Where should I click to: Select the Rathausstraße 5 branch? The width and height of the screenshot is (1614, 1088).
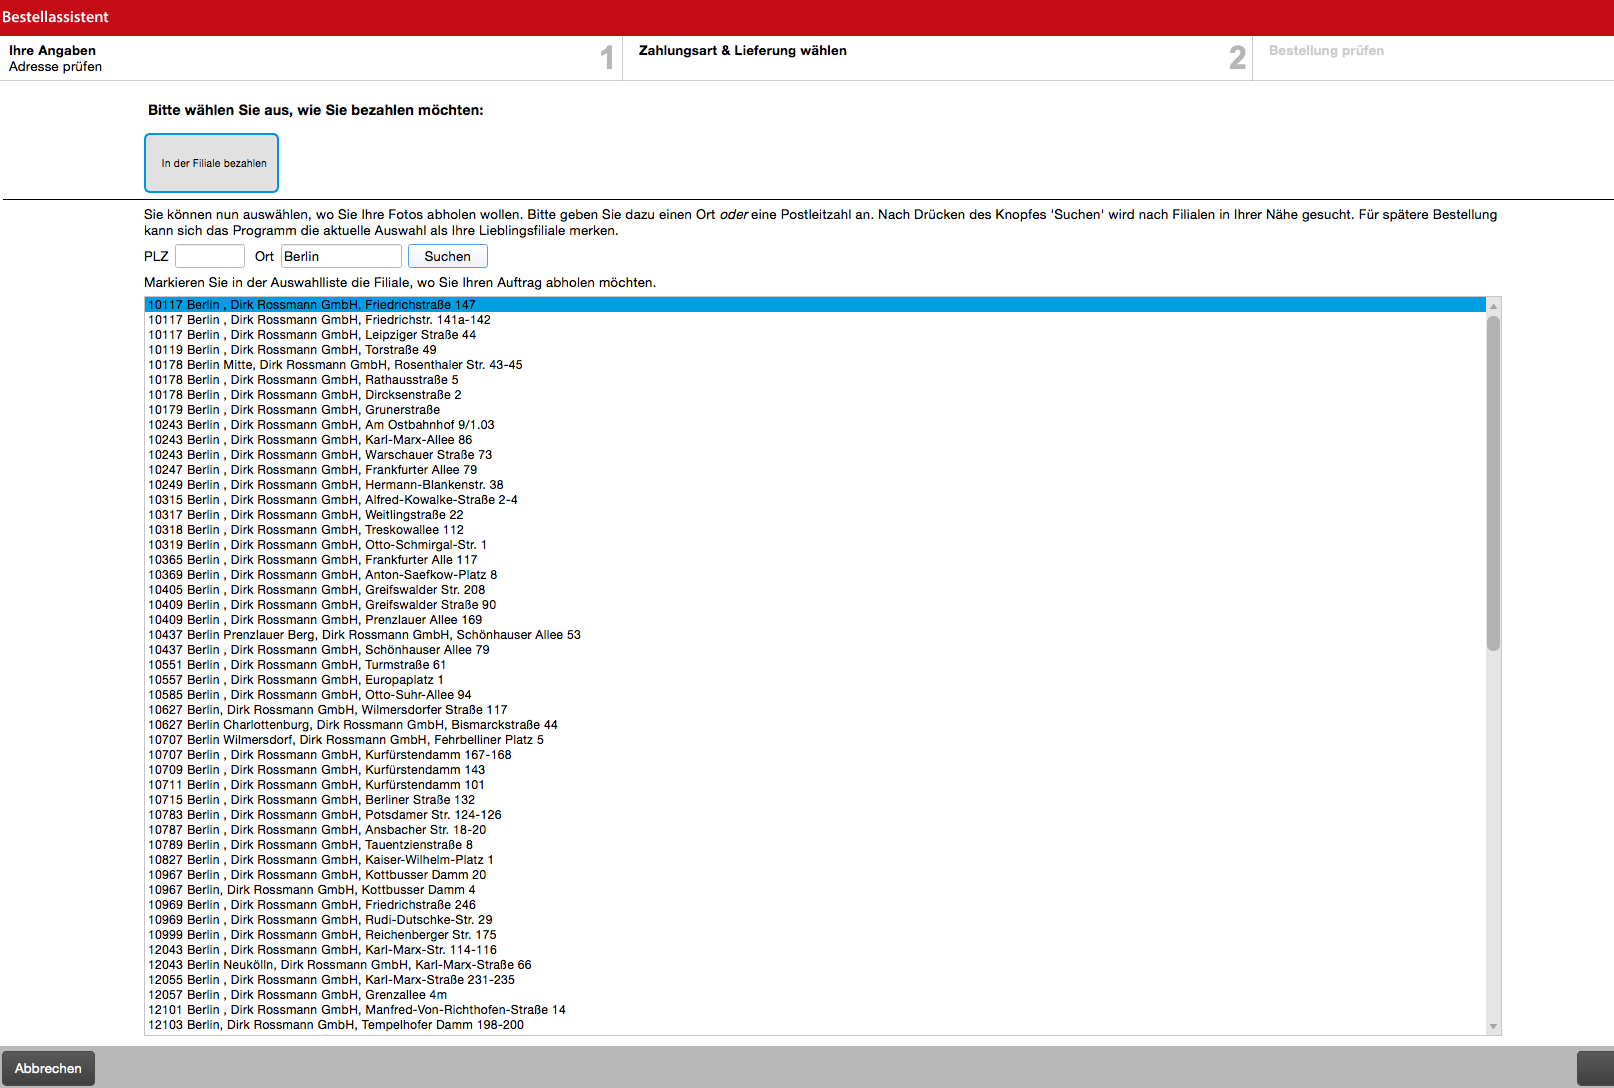[x=815, y=380]
